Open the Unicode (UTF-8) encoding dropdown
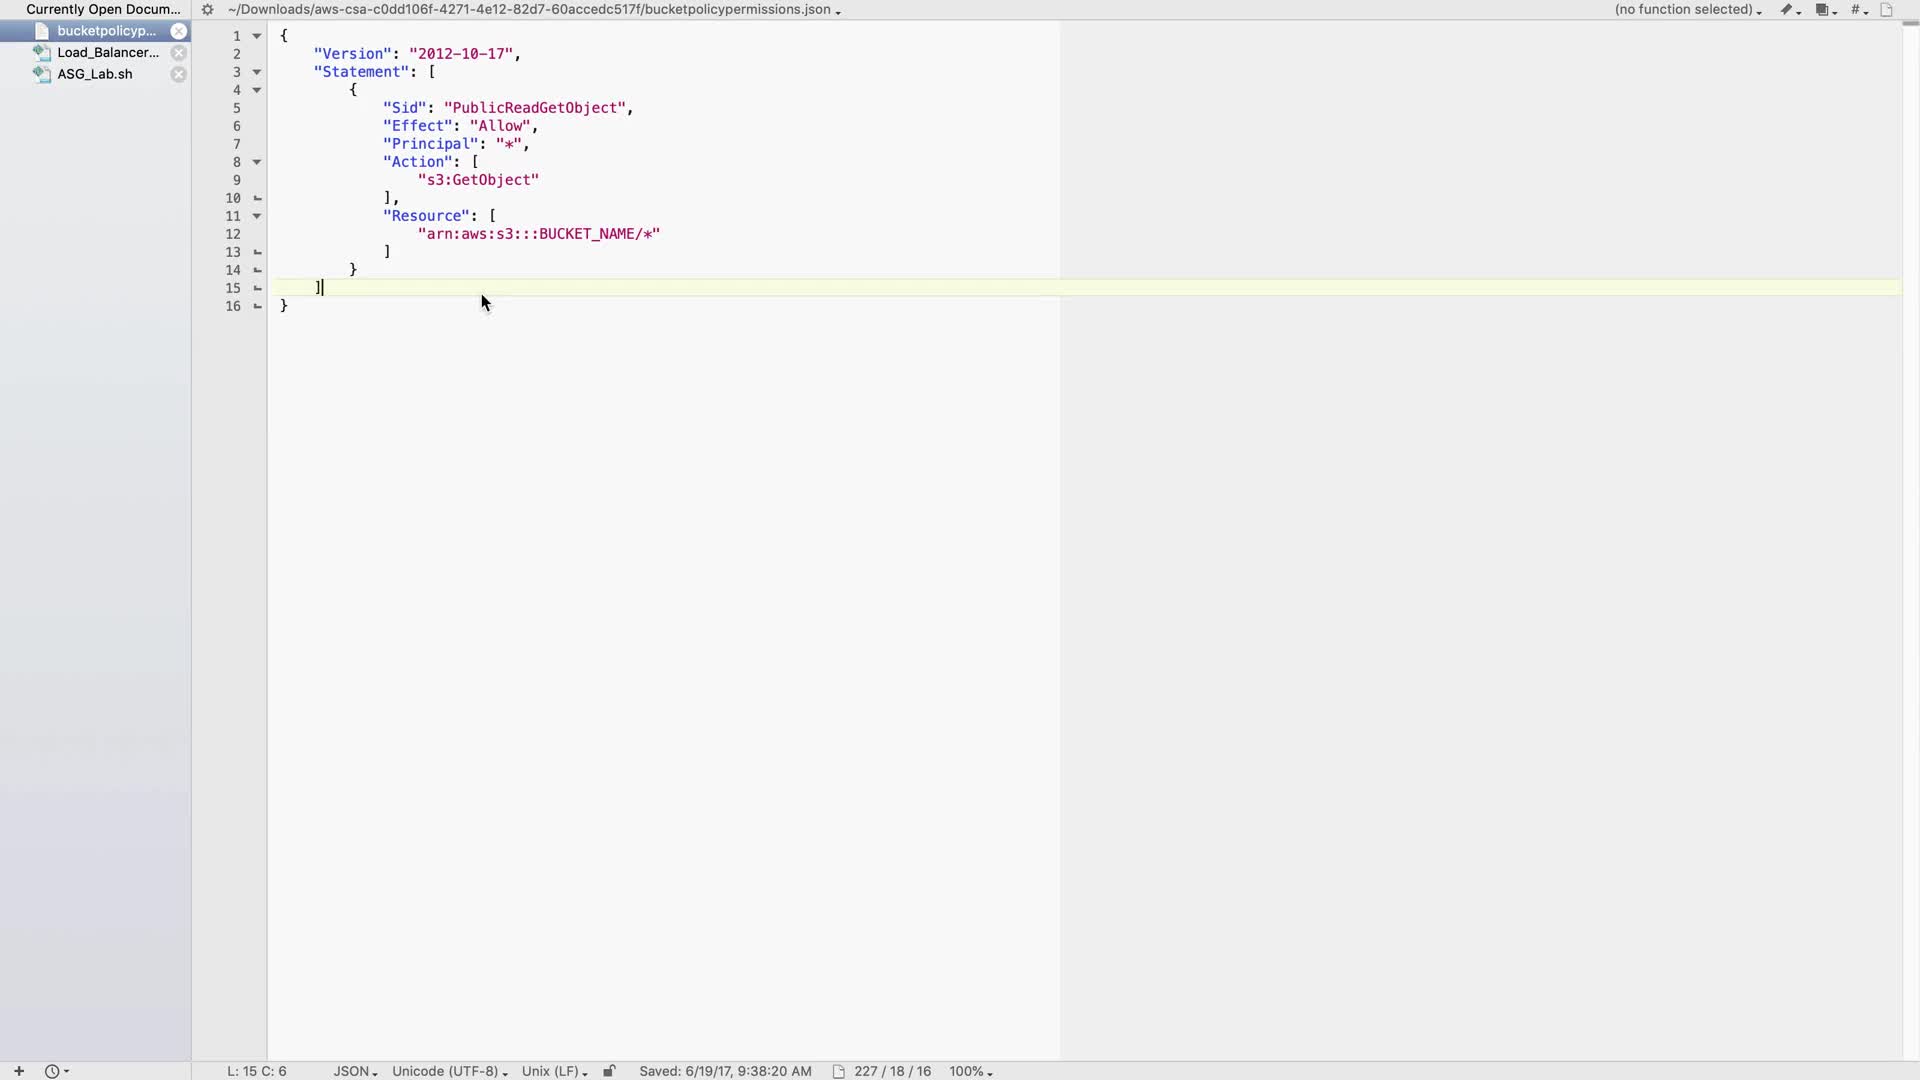The image size is (1920, 1080). pyautogui.click(x=449, y=1071)
